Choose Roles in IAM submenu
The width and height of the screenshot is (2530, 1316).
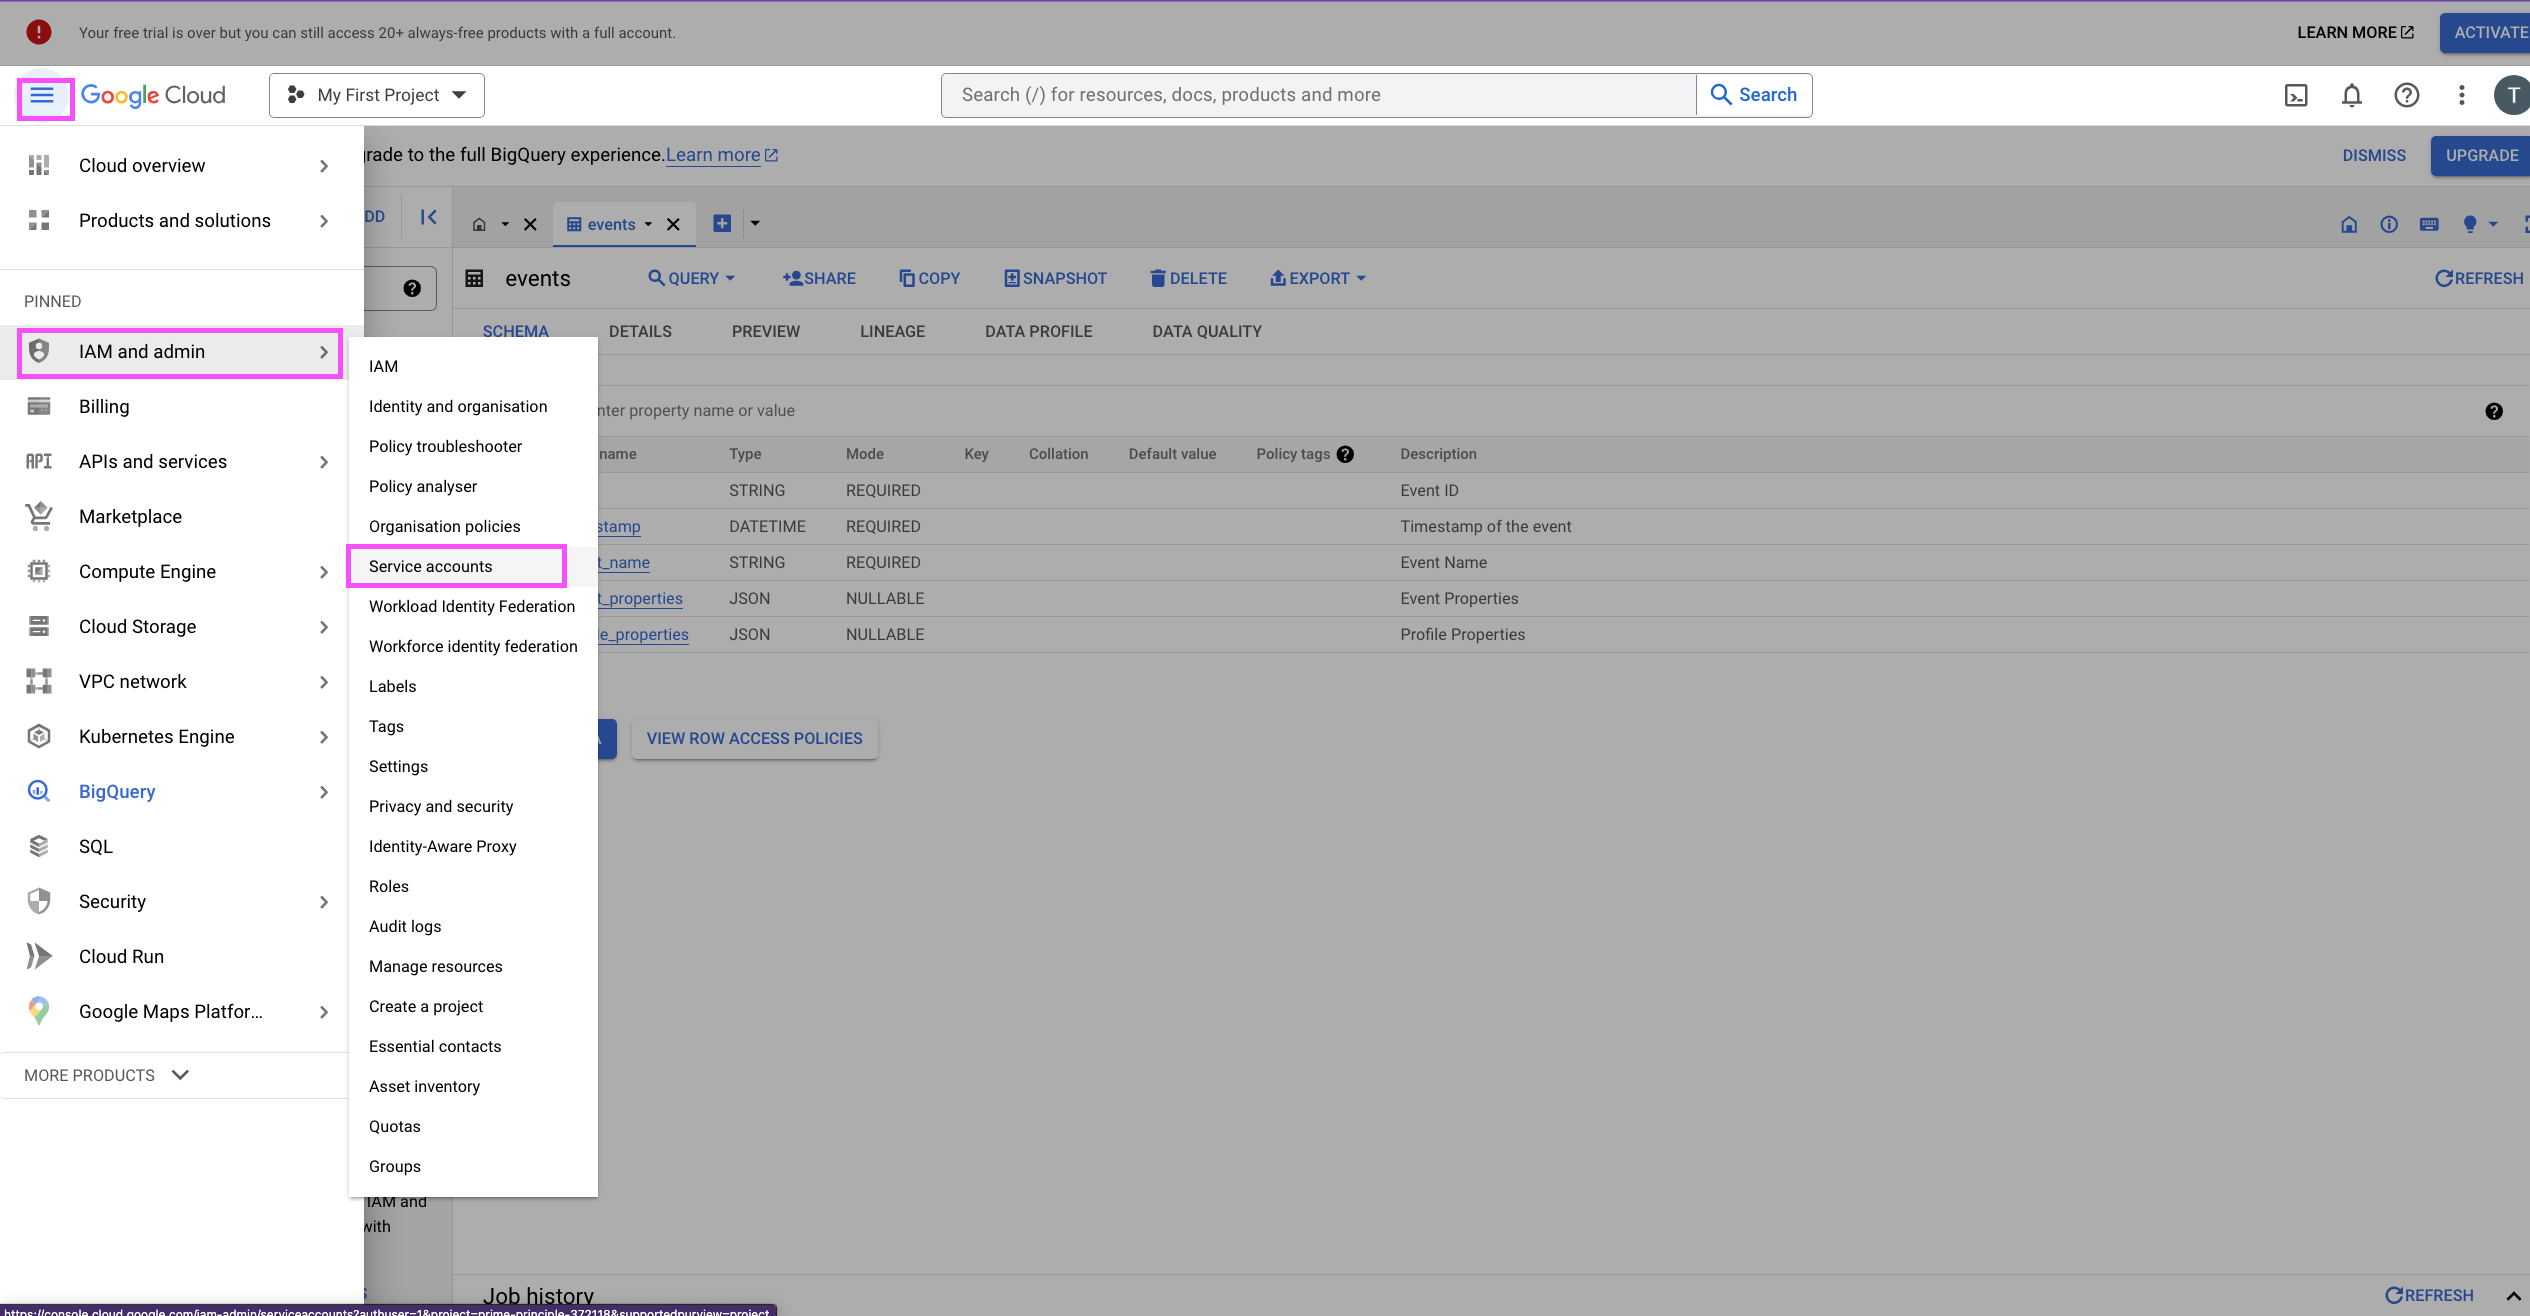tap(388, 886)
